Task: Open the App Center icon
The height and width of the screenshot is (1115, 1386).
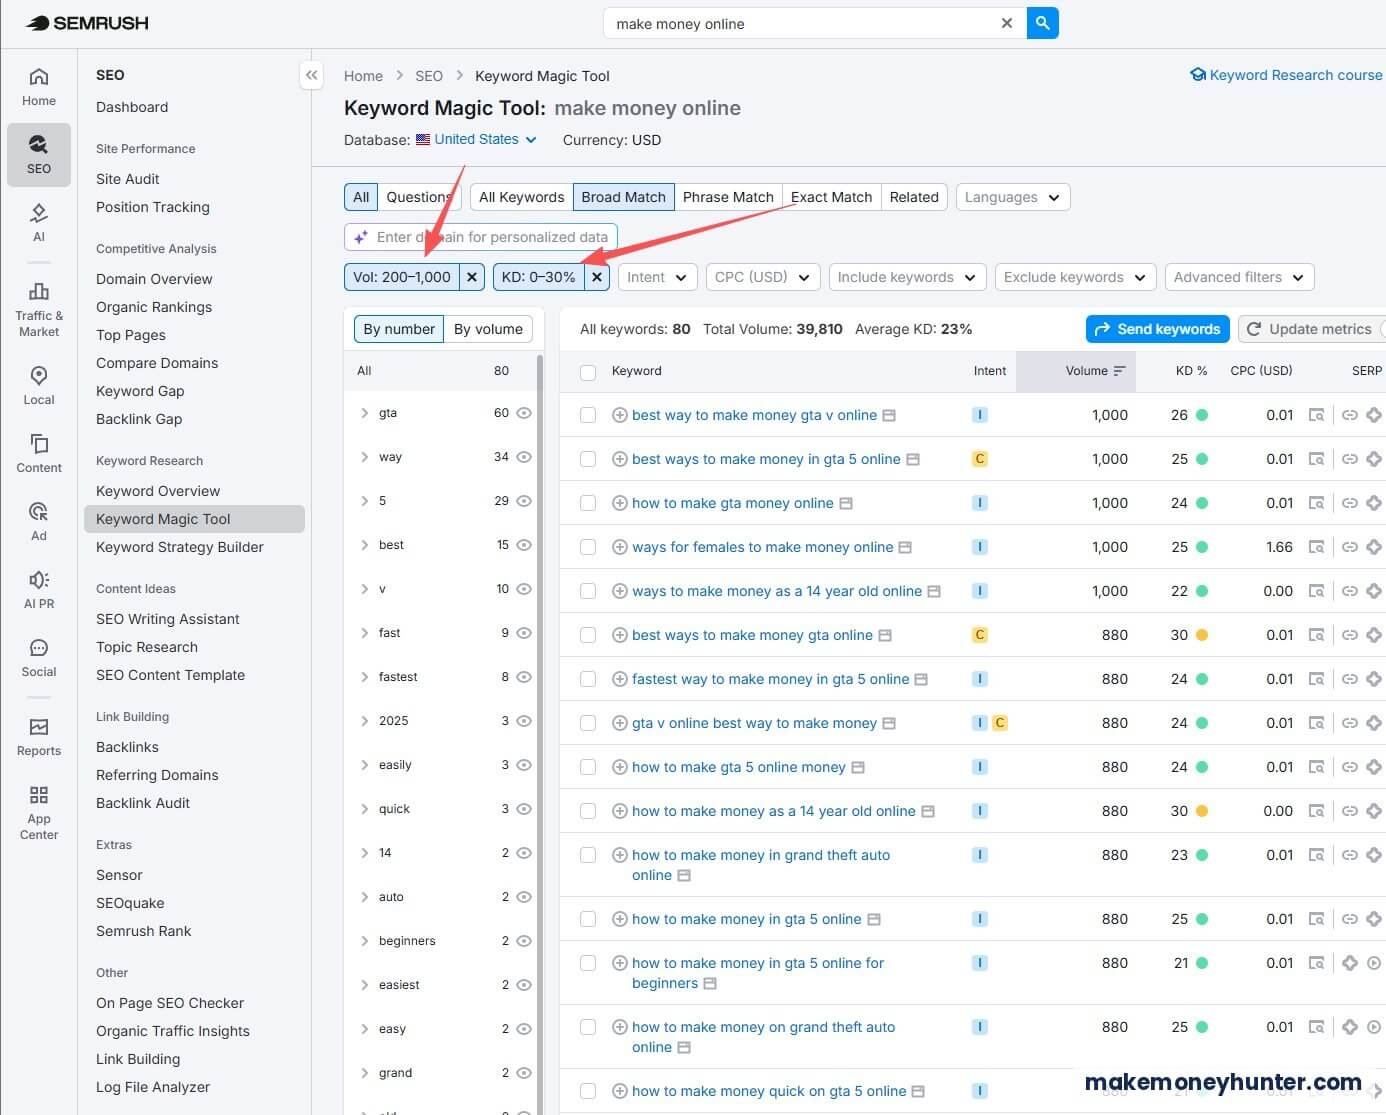Action: (38, 795)
